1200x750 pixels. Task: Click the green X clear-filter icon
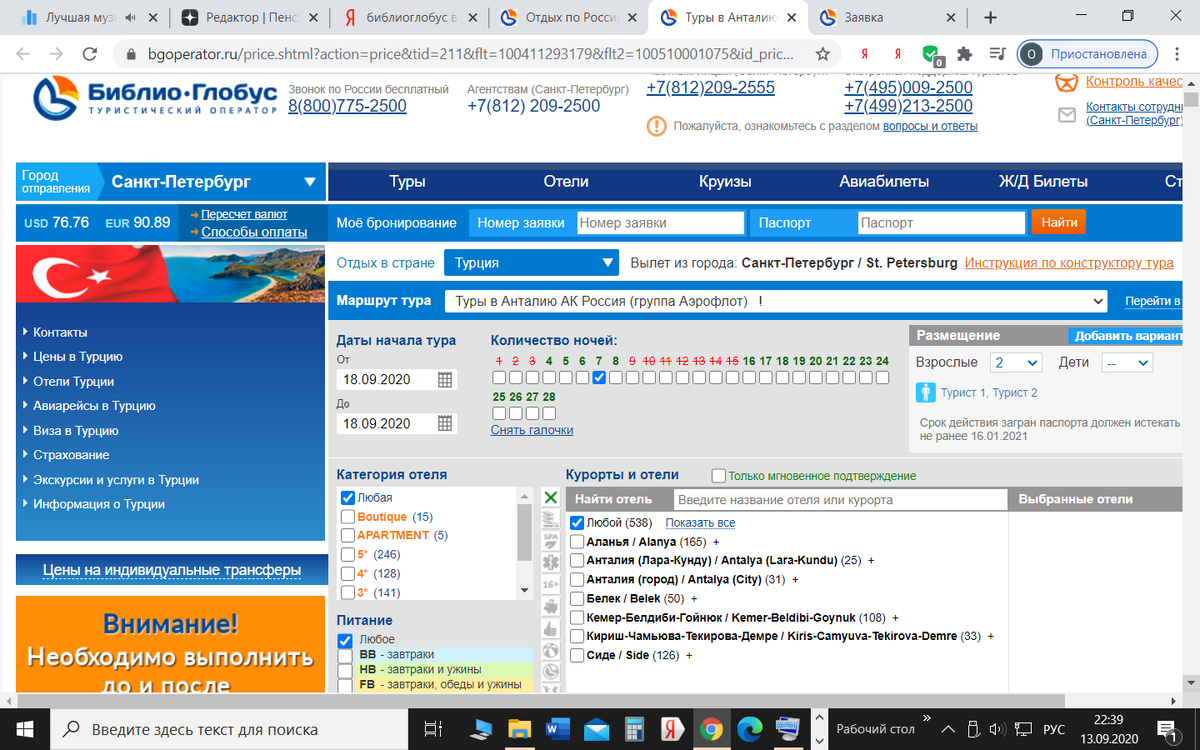(550, 497)
